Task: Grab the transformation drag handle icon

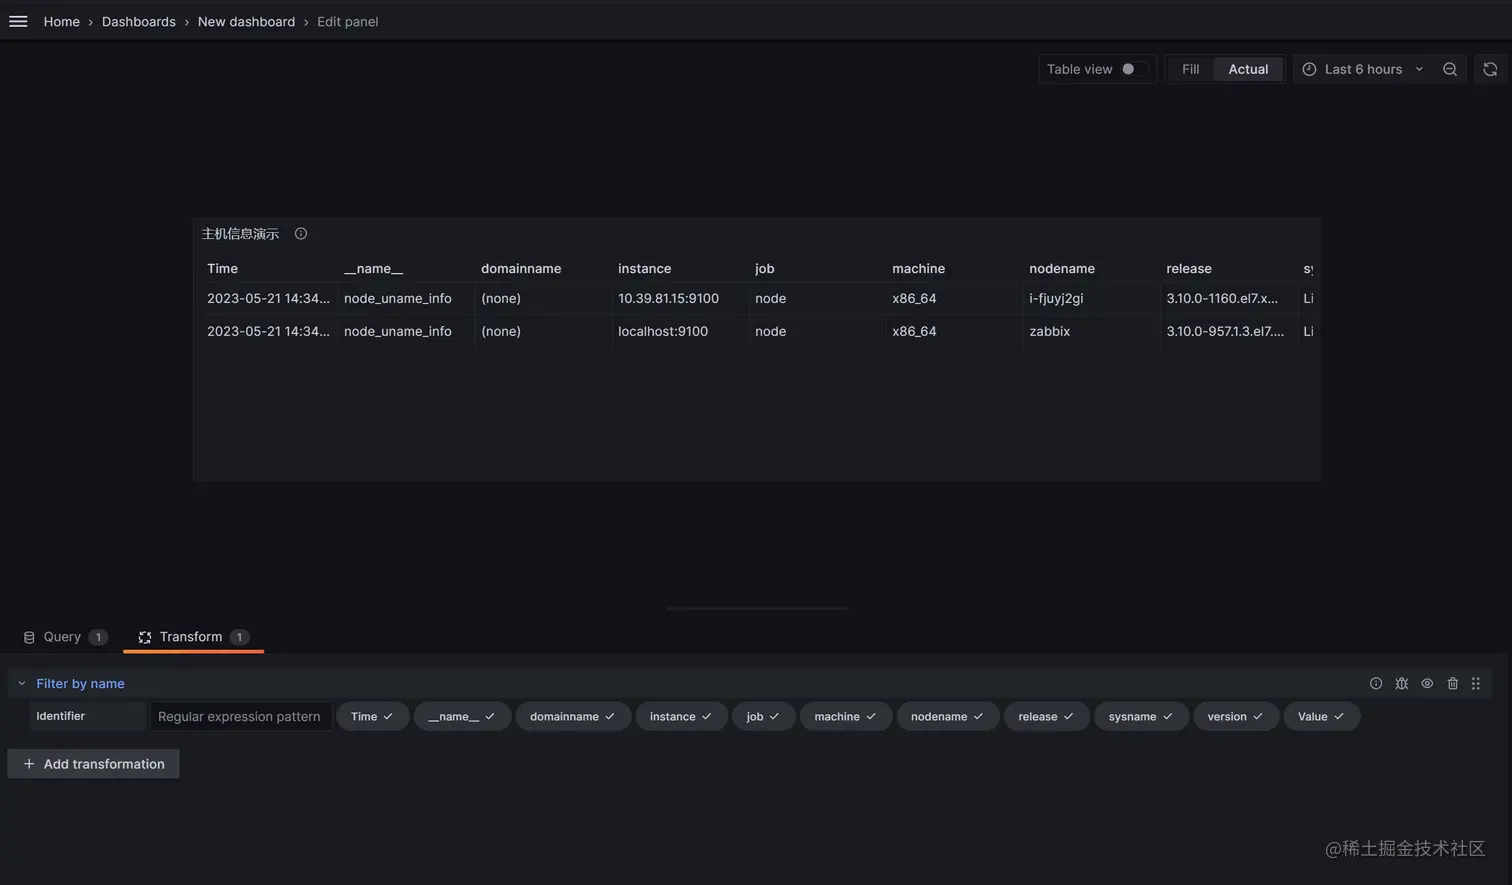Action: (x=1476, y=684)
